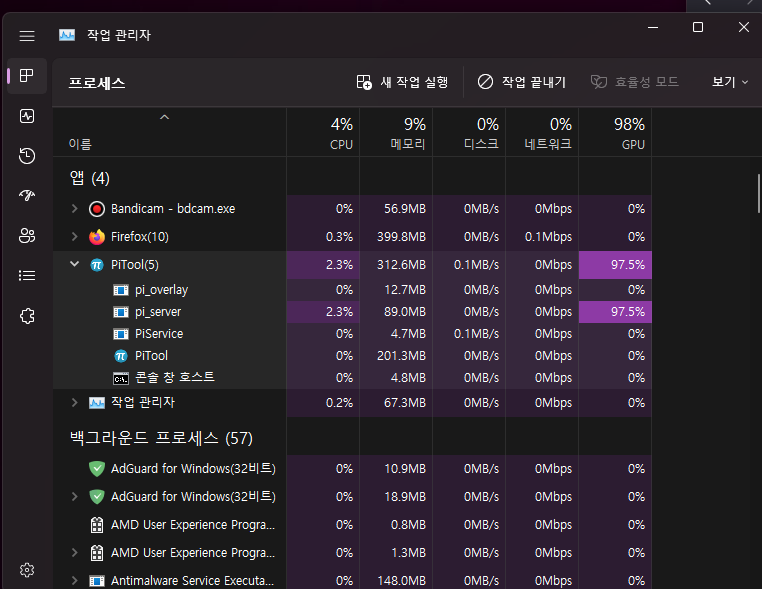Select the Processes page icon in the sidebar

27,76
